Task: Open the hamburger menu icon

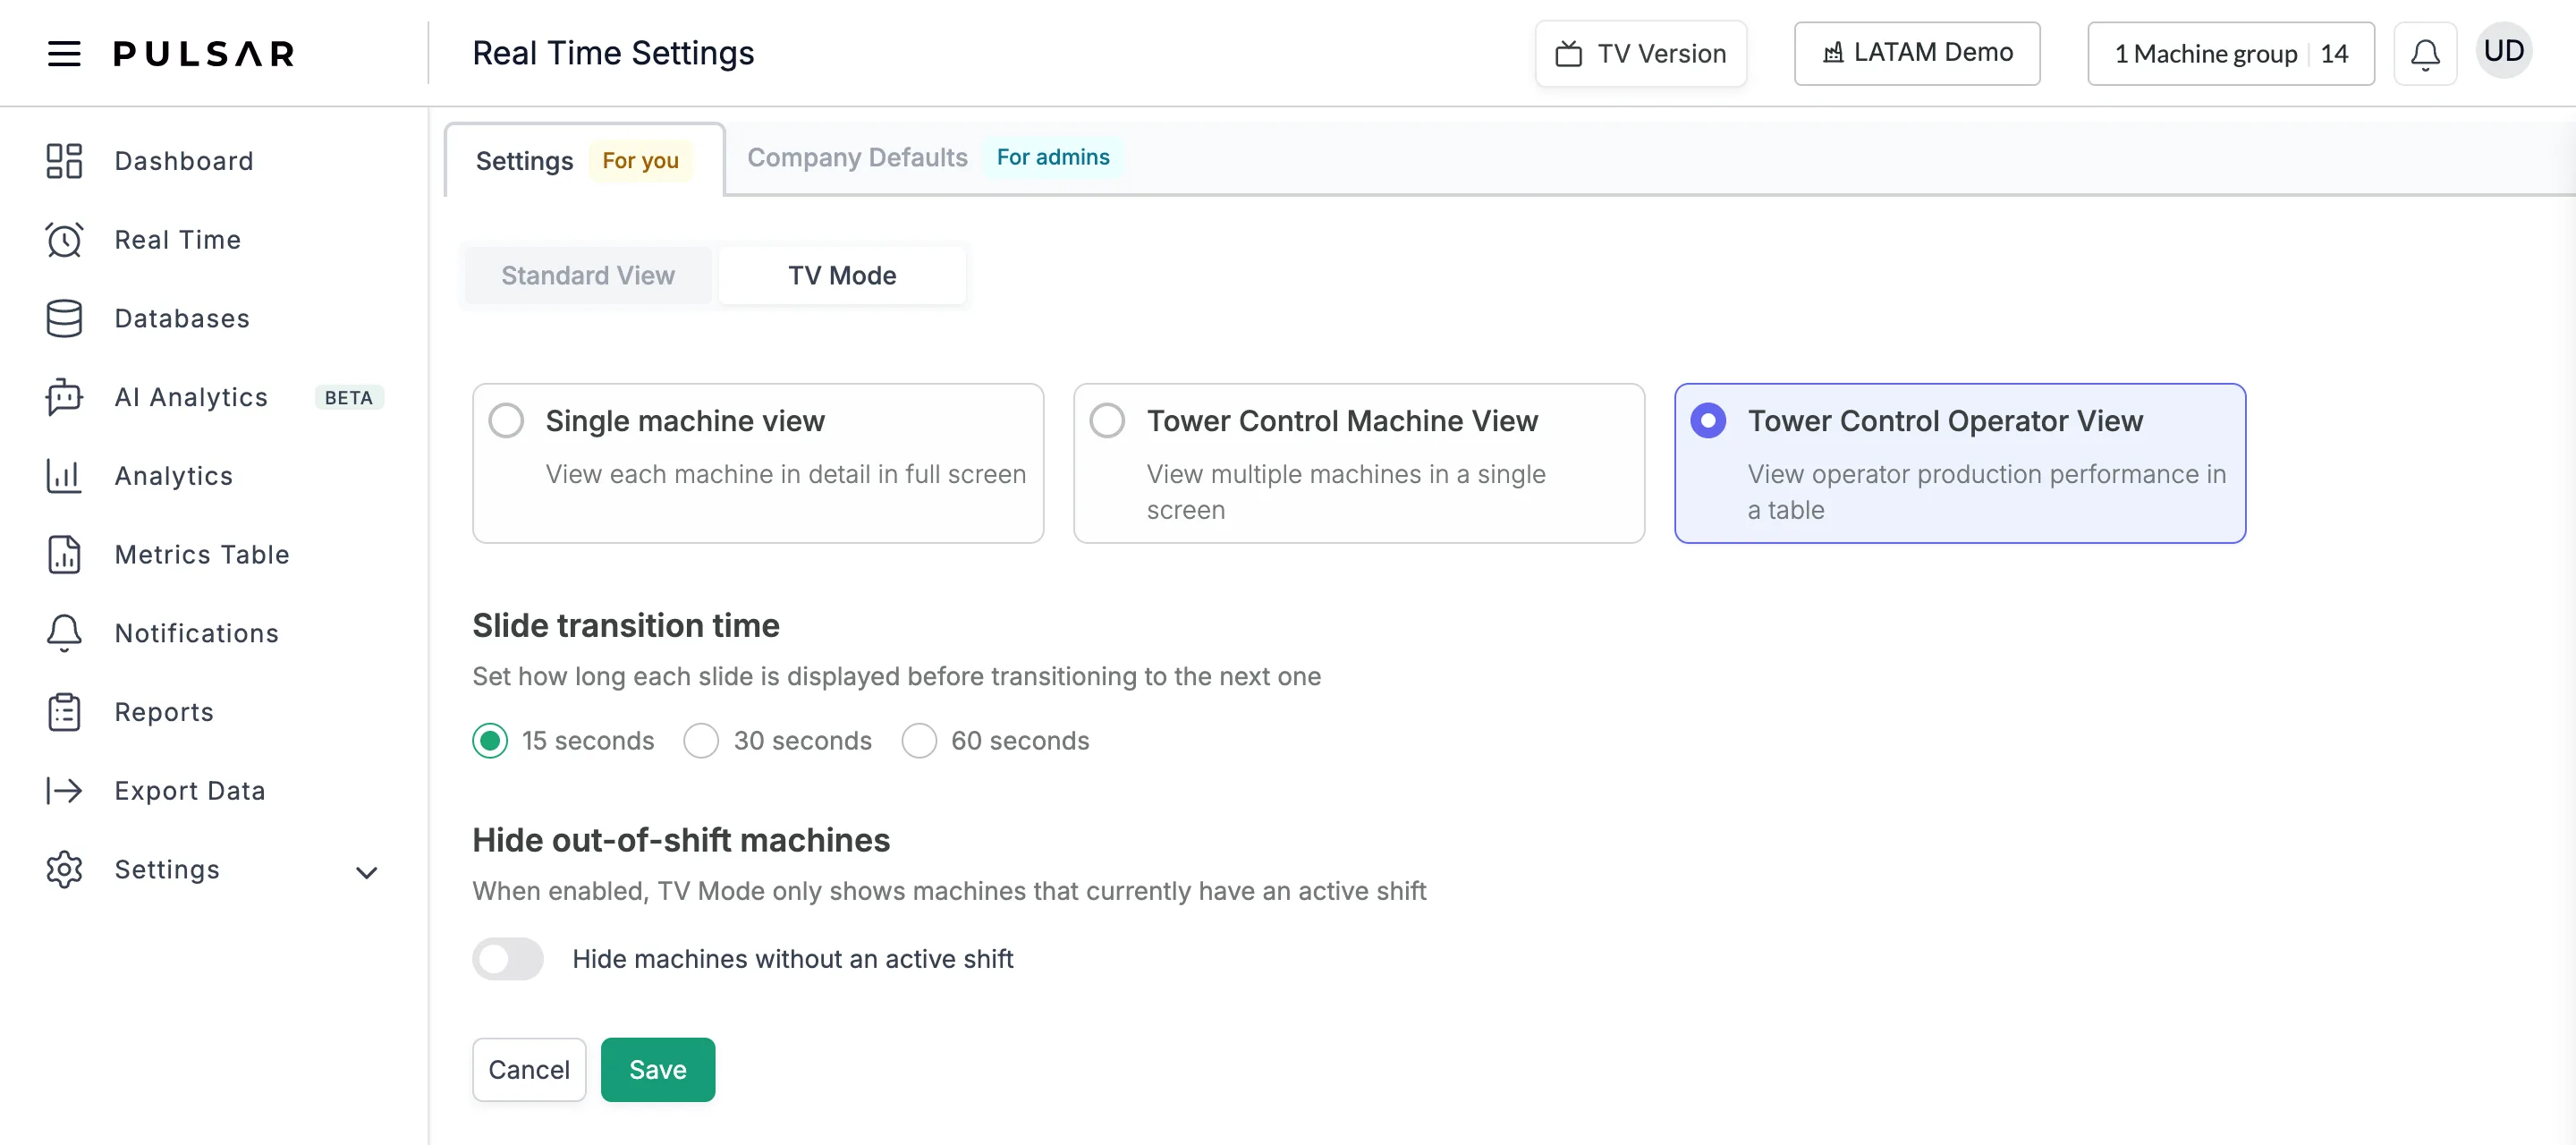Action: (x=64, y=53)
